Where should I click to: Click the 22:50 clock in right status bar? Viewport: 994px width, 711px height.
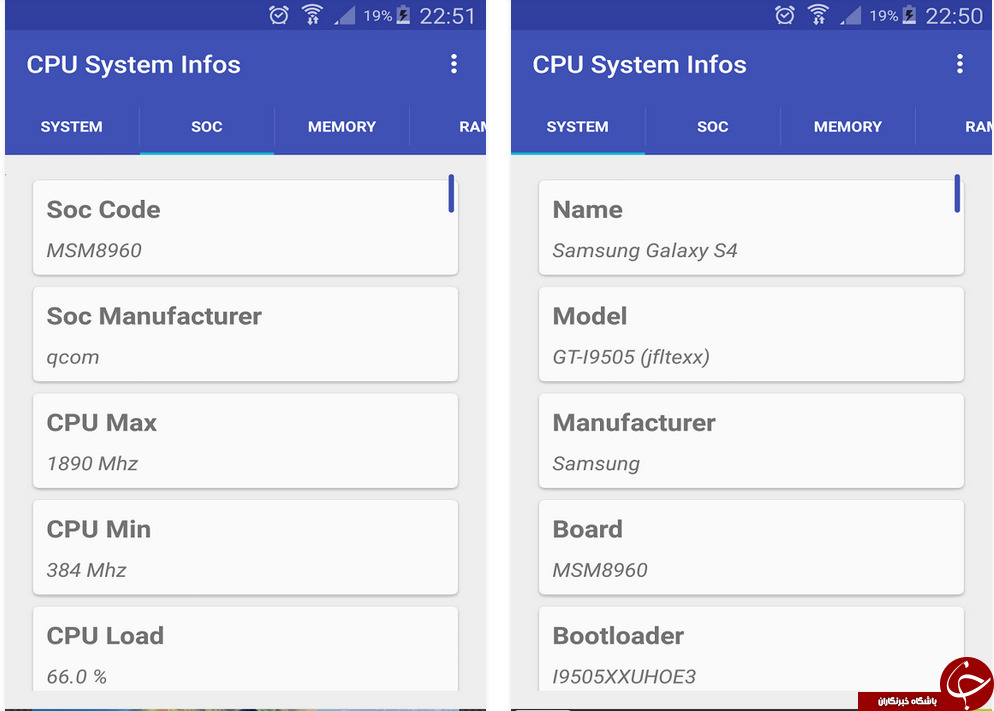pyautogui.click(x=953, y=16)
